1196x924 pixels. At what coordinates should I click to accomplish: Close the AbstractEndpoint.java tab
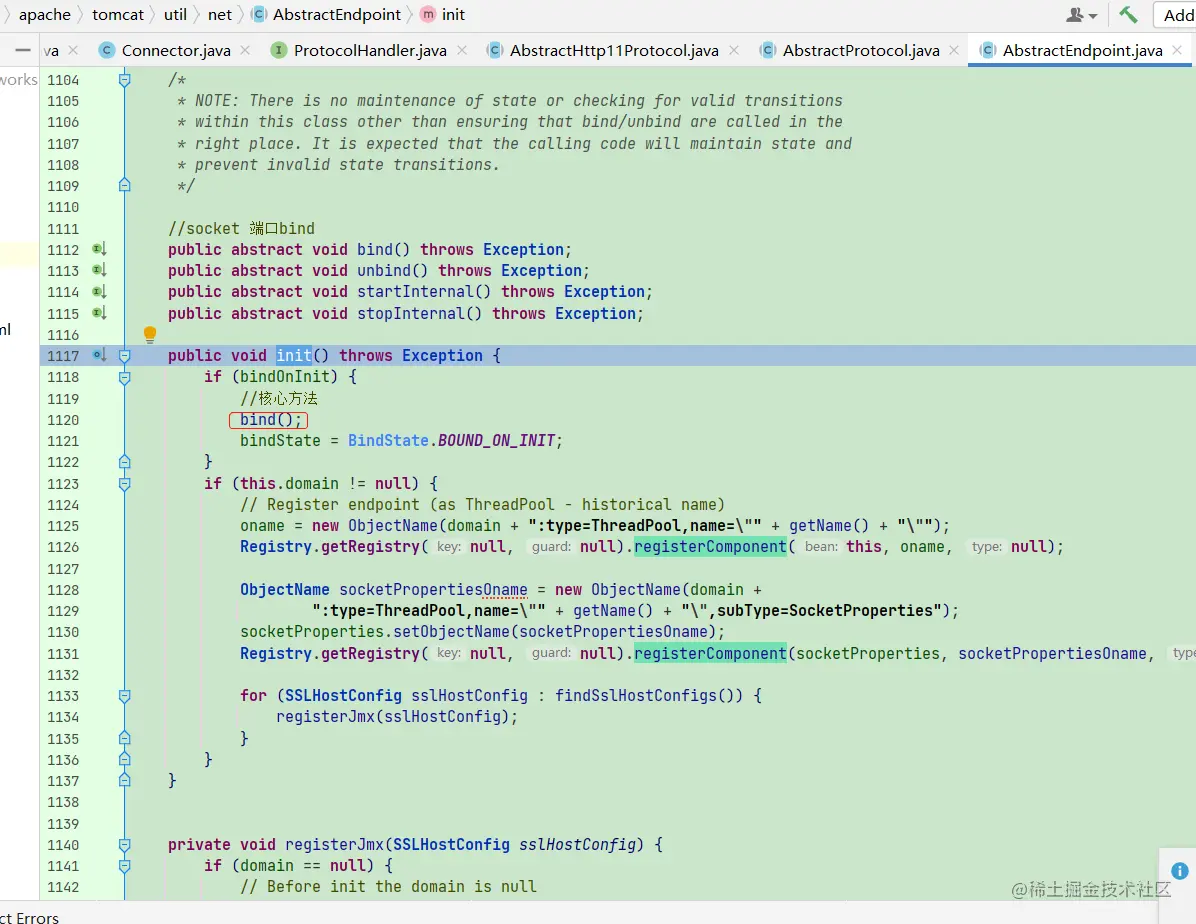[x=1178, y=50]
